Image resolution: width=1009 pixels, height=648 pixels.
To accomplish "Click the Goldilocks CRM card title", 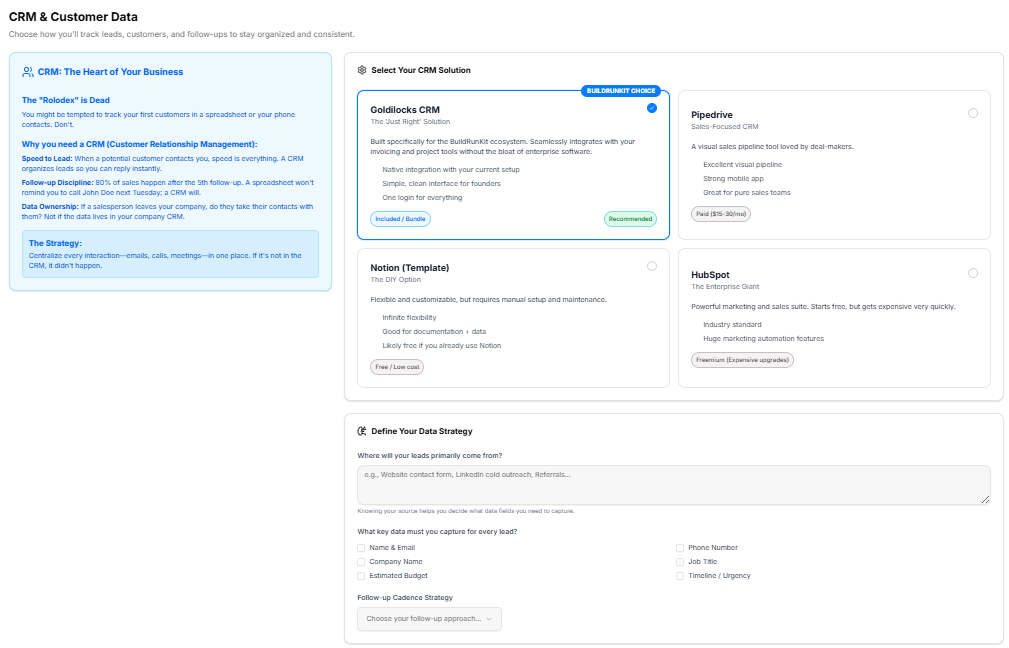I will tap(405, 110).
